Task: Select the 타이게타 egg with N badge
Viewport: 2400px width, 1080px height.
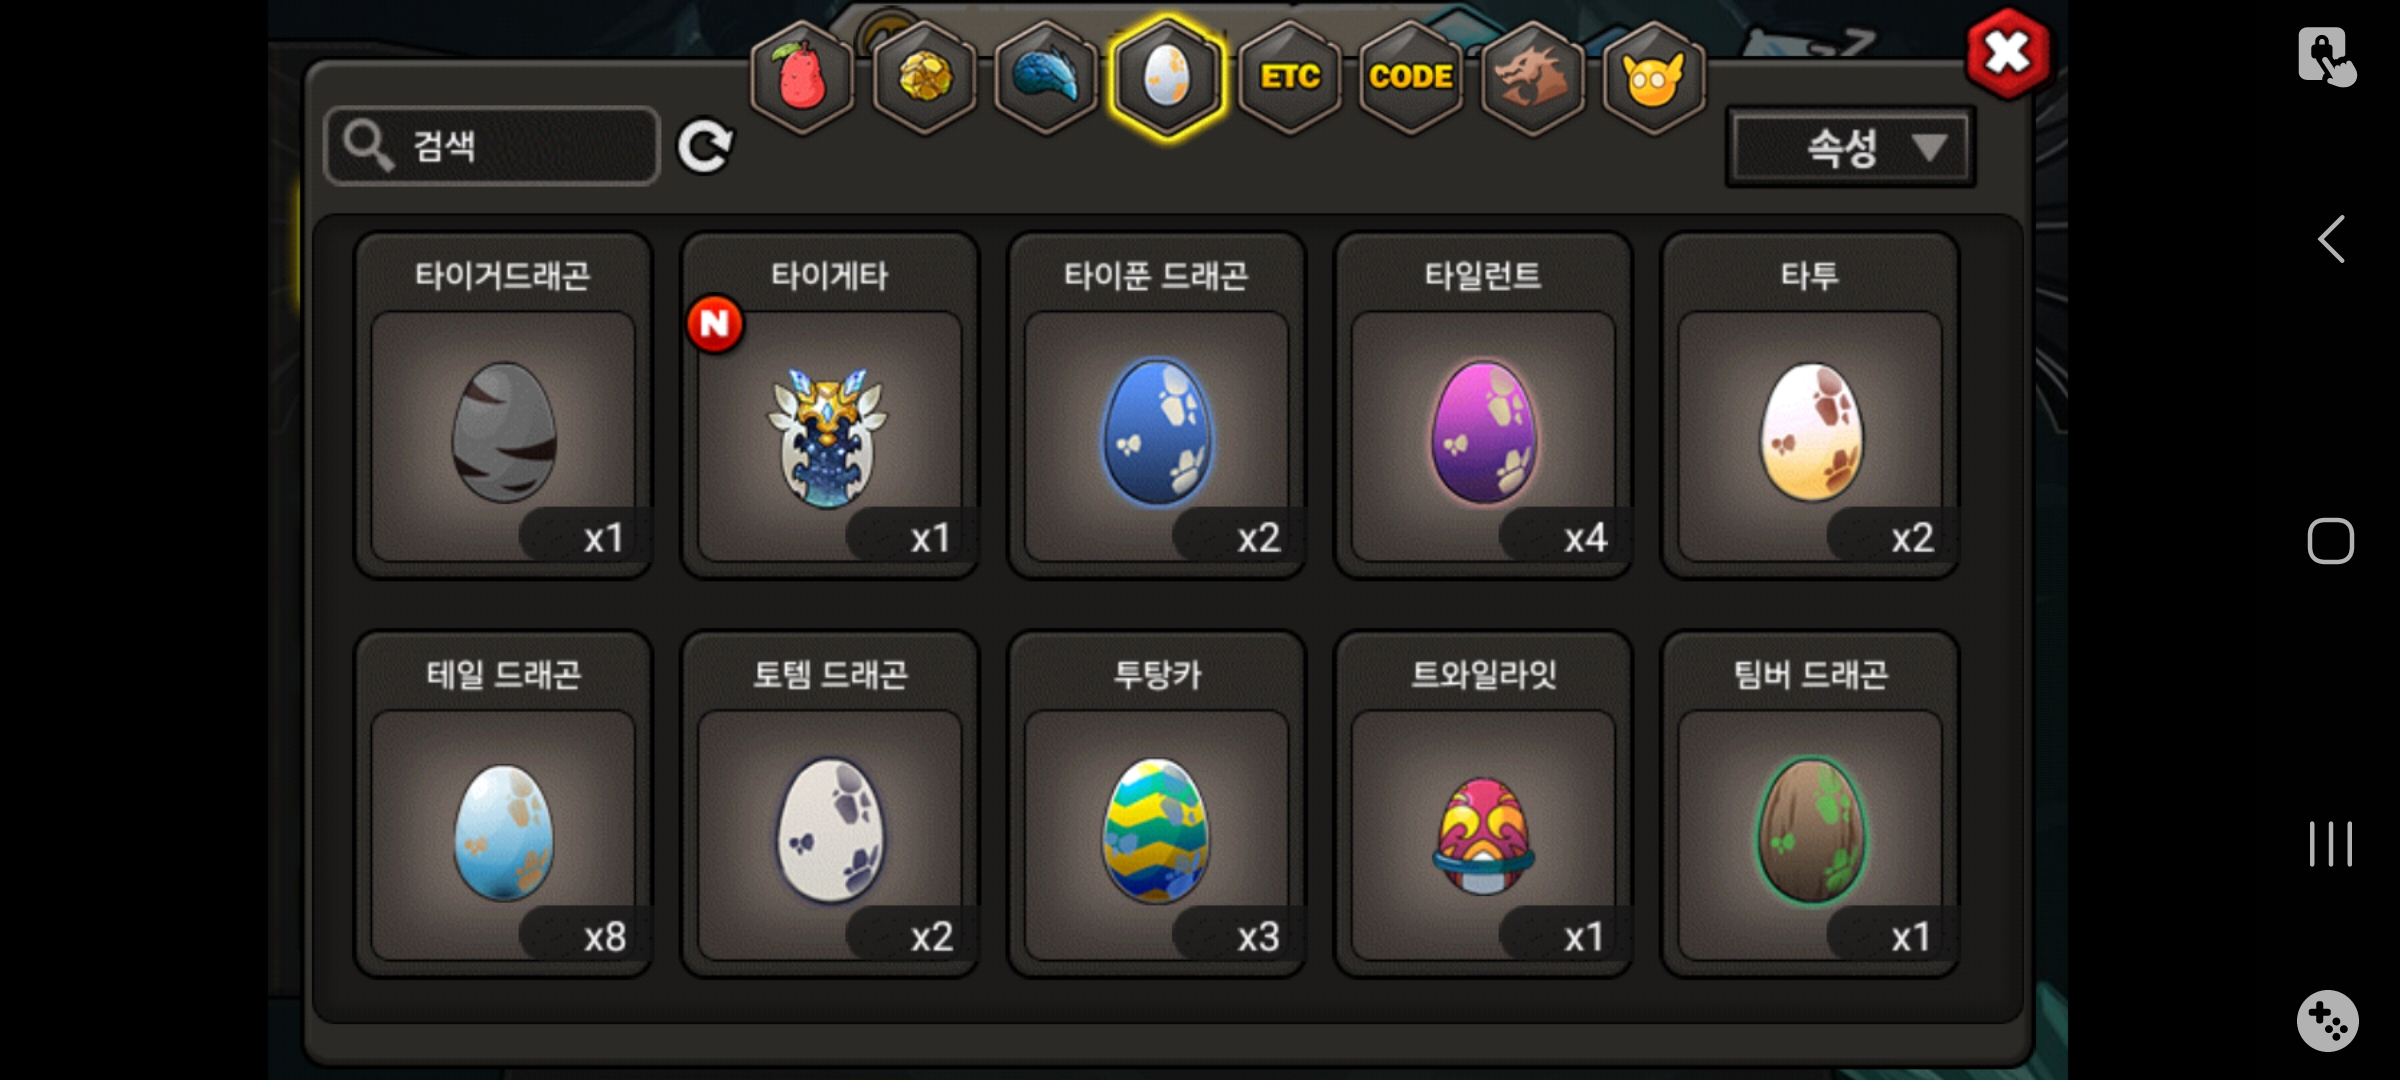Action: (x=830, y=405)
